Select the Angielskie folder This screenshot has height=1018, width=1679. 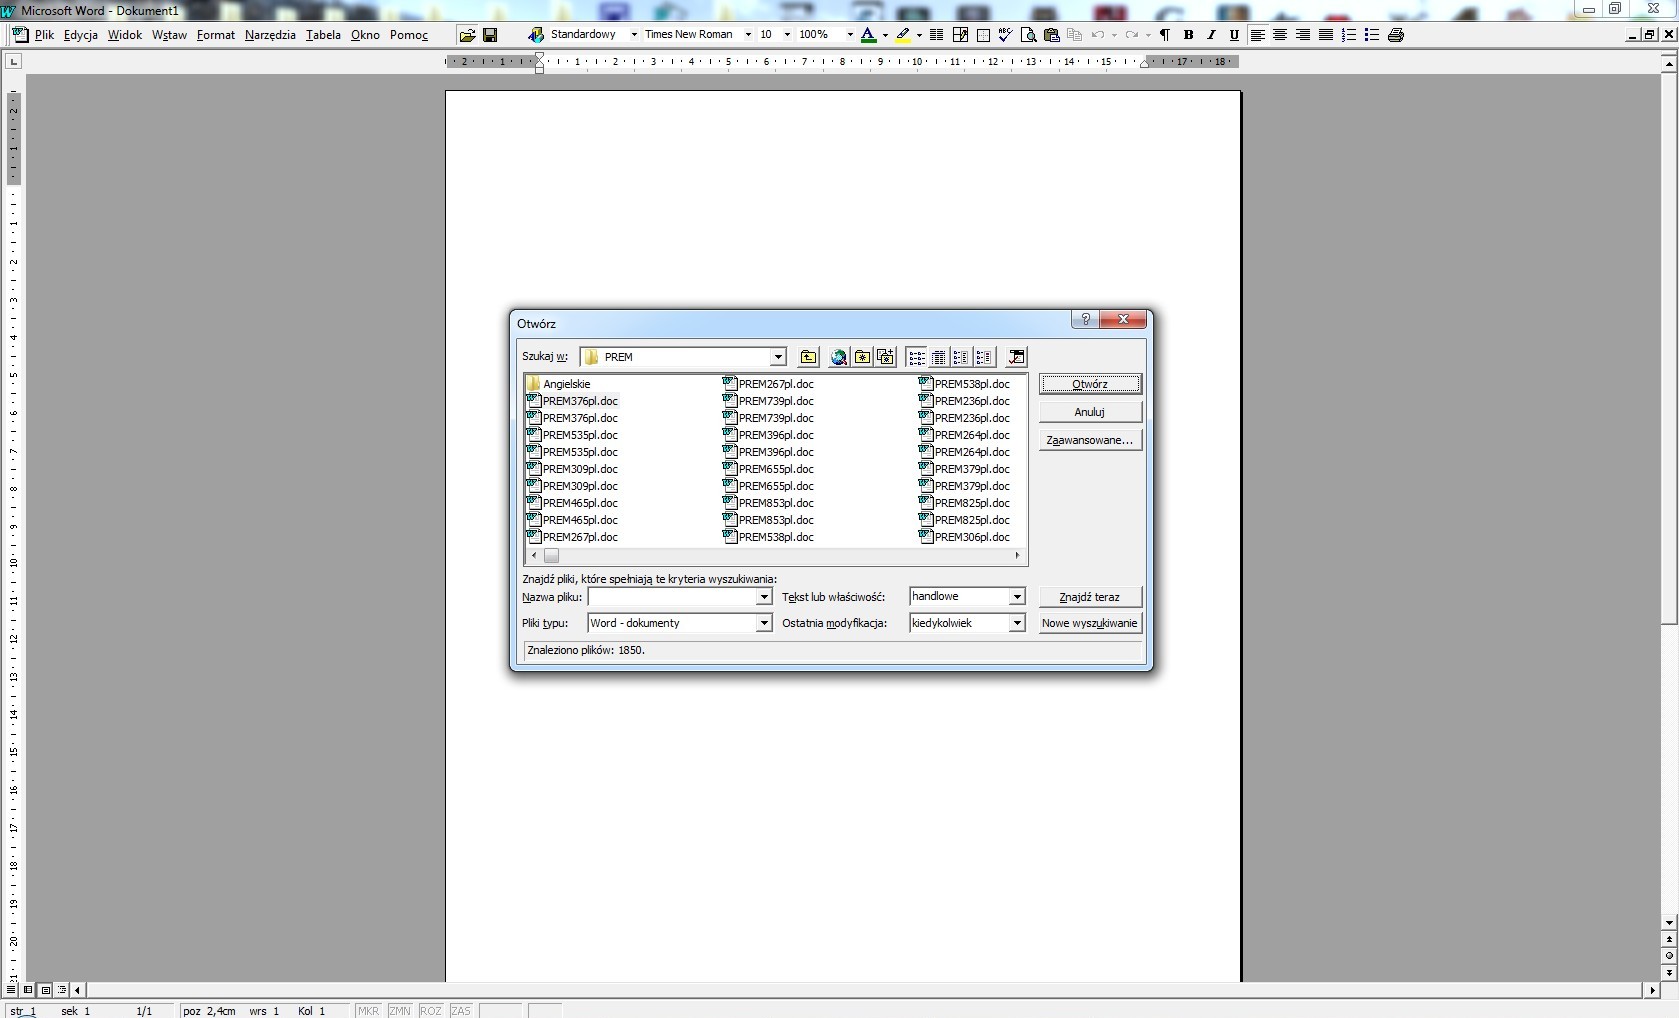[x=559, y=384]
